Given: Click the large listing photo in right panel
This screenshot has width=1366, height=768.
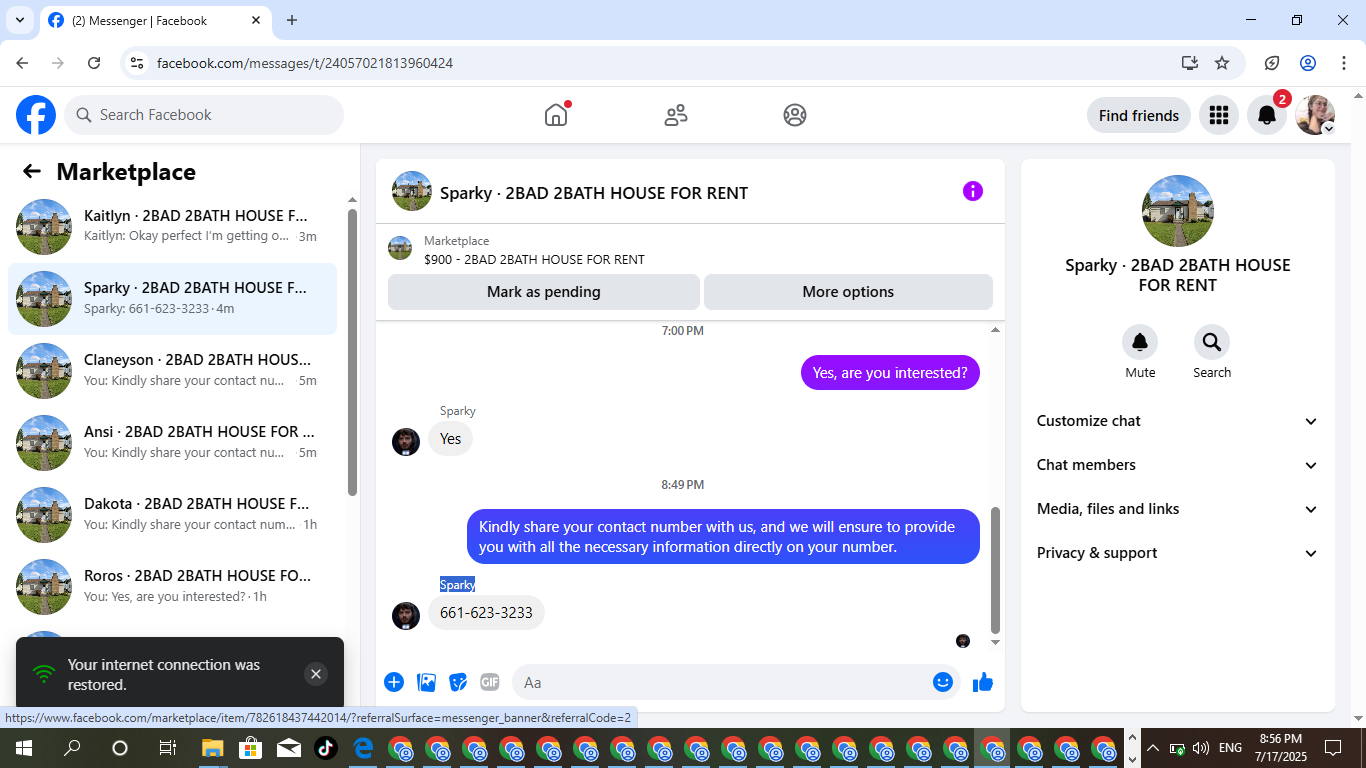Looking at the screenshot, I should [1178, 211].
